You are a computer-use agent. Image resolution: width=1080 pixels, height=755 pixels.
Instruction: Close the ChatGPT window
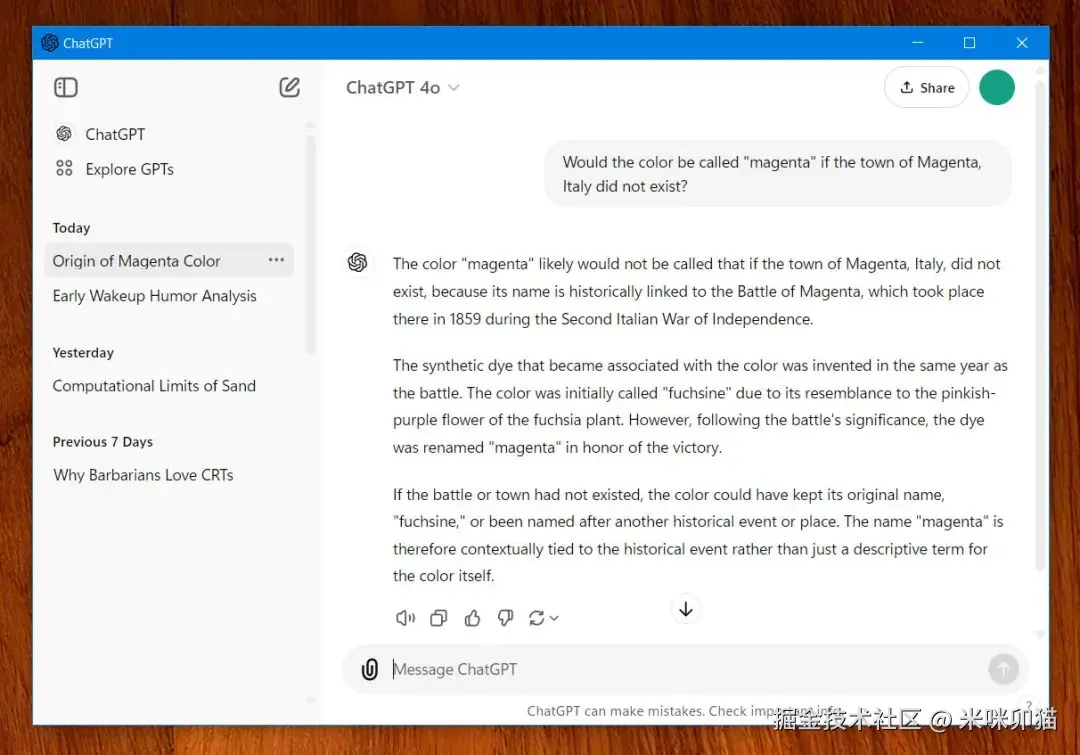pos(1022,43)
